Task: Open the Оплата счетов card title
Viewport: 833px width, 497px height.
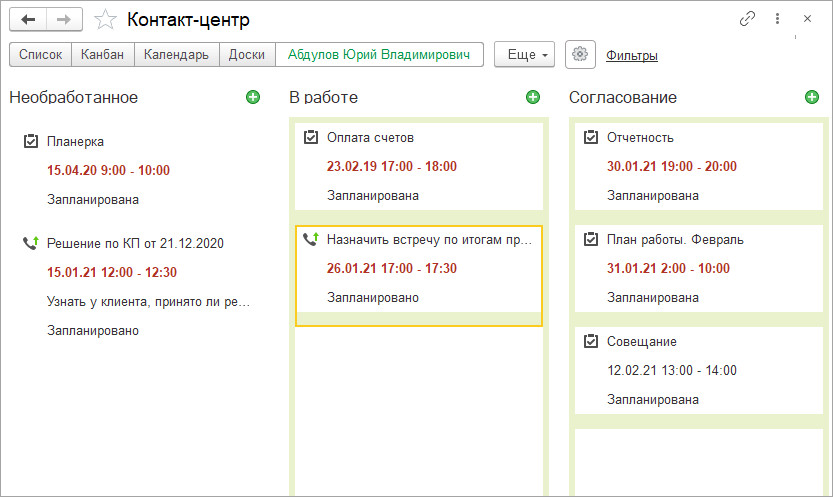Action: (x=370, y=138)
